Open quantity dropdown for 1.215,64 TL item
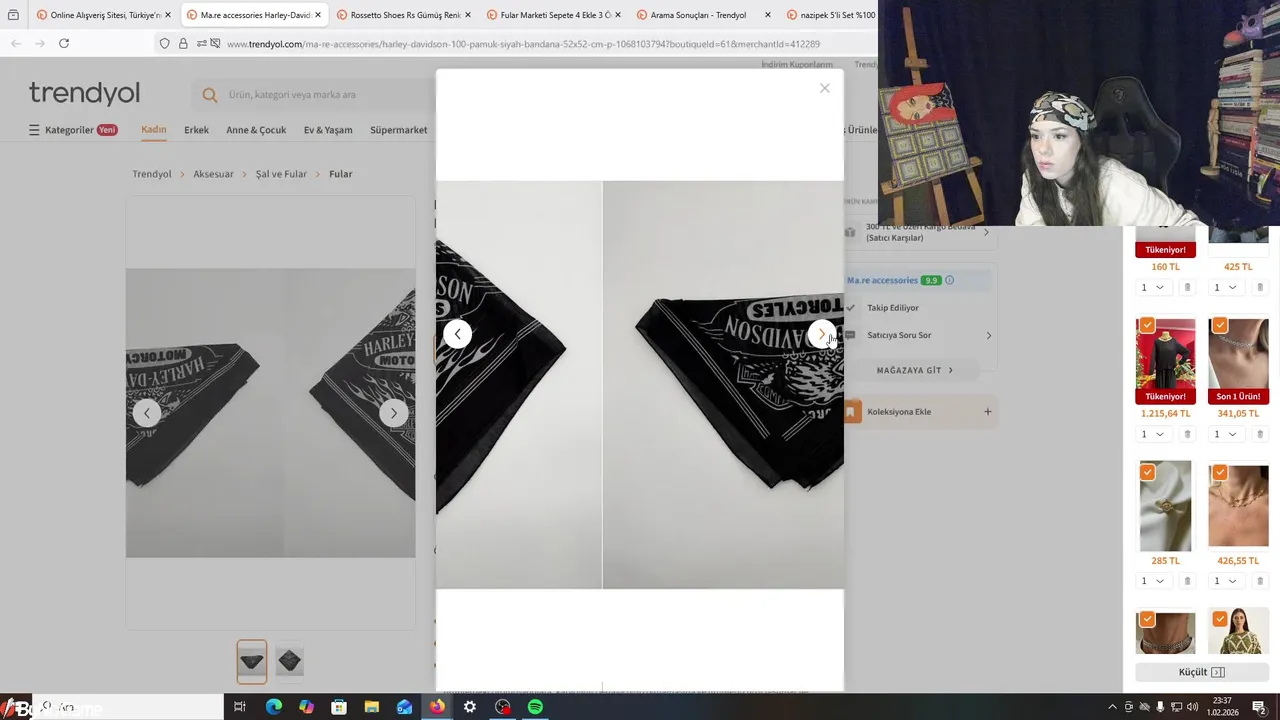 click(x=1153, y=434)
